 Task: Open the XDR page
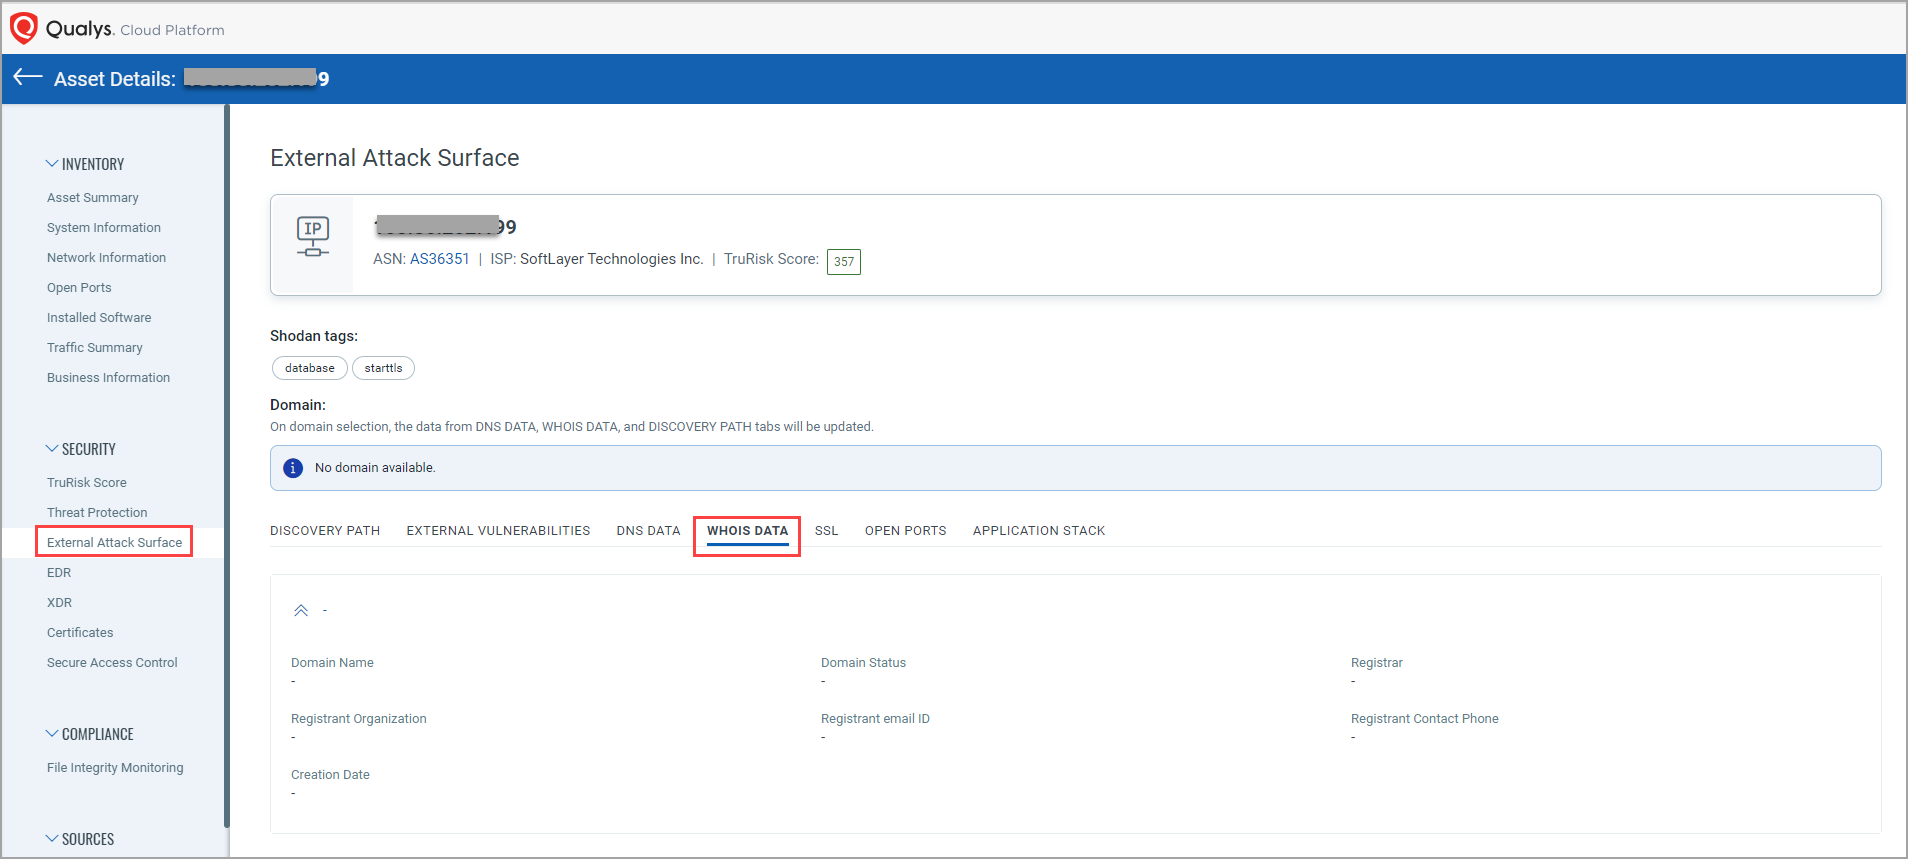(x=59, y=603)
